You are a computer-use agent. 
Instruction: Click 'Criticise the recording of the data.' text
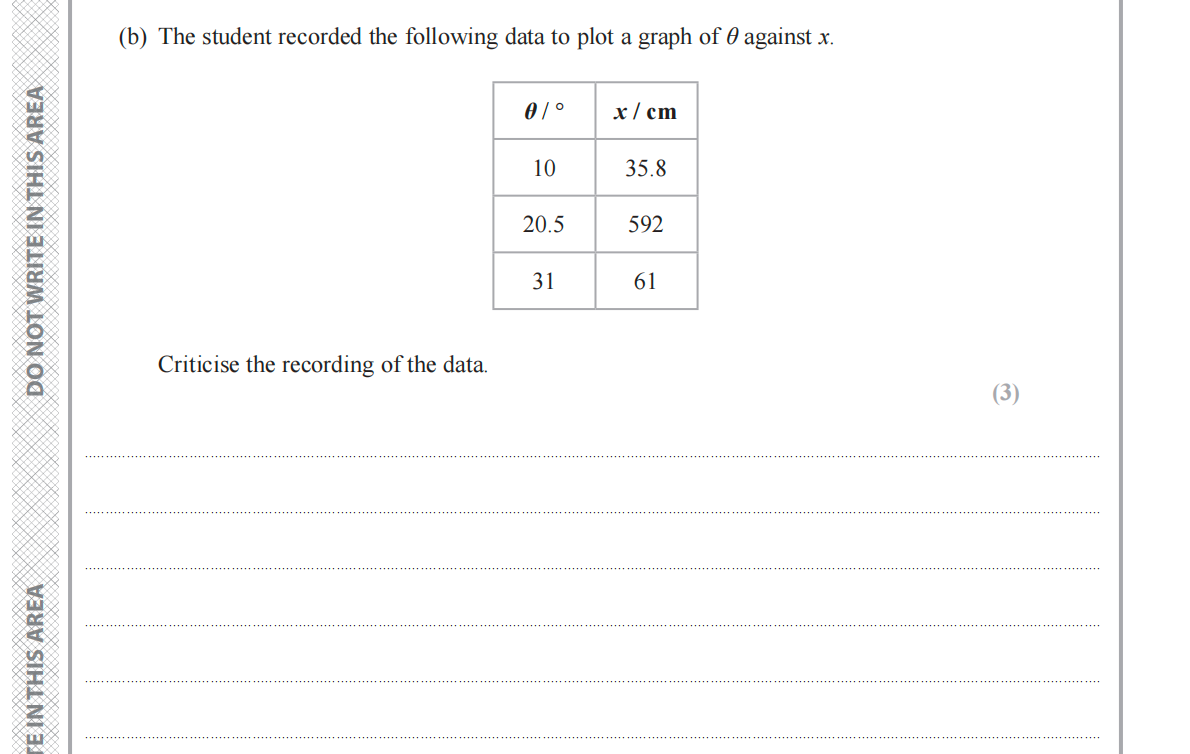point(323,365)
